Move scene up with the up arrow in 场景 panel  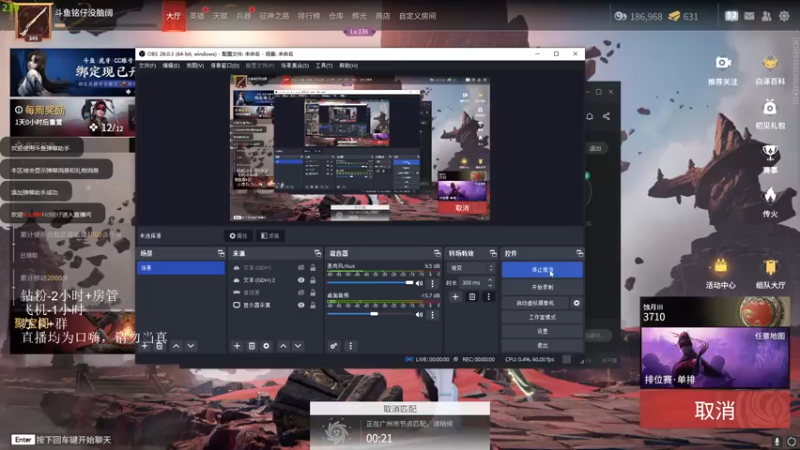point(176,346)
